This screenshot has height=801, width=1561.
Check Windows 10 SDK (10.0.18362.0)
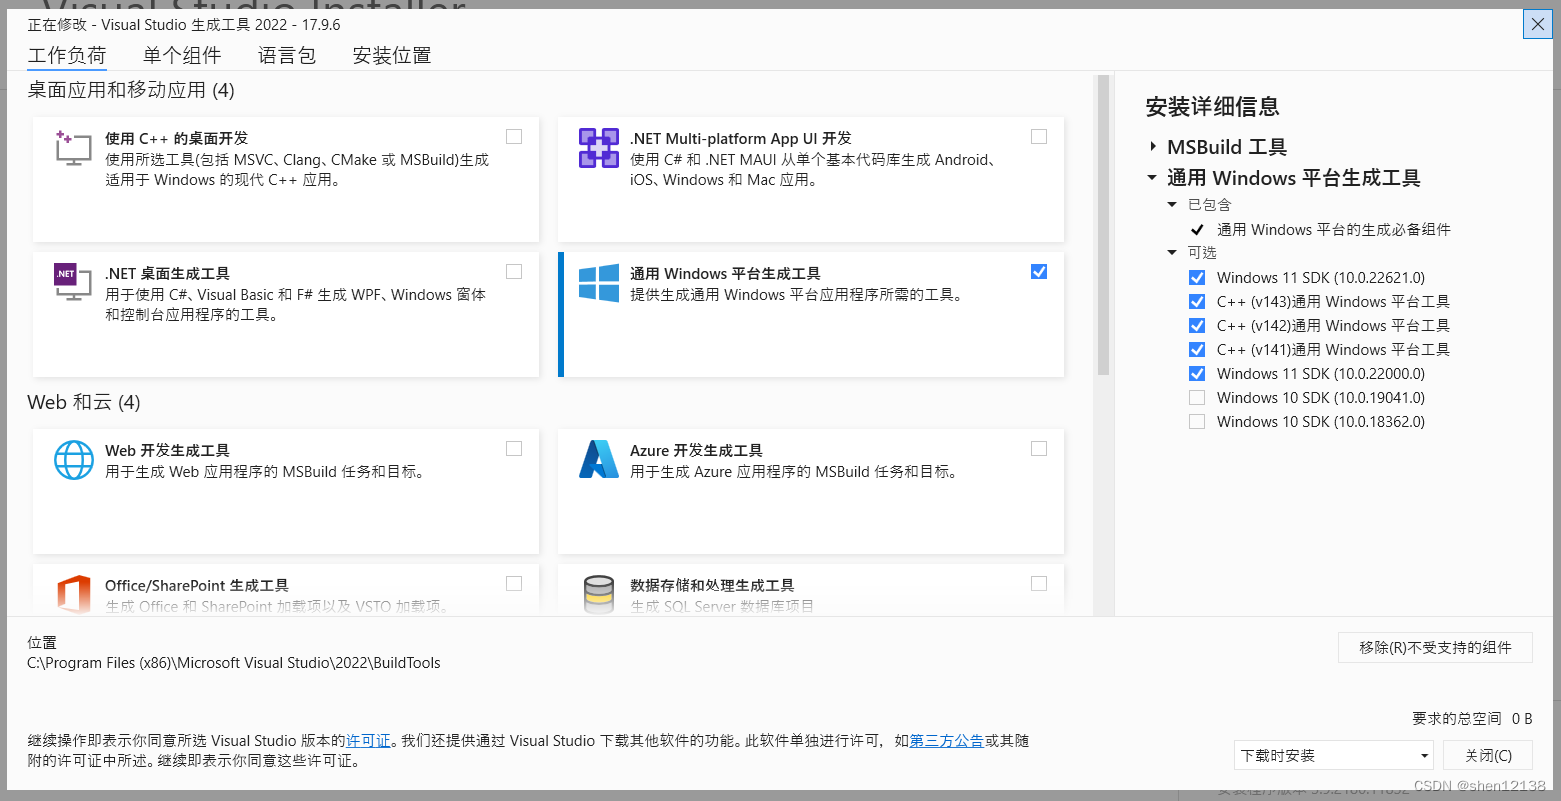point(1197,421)
